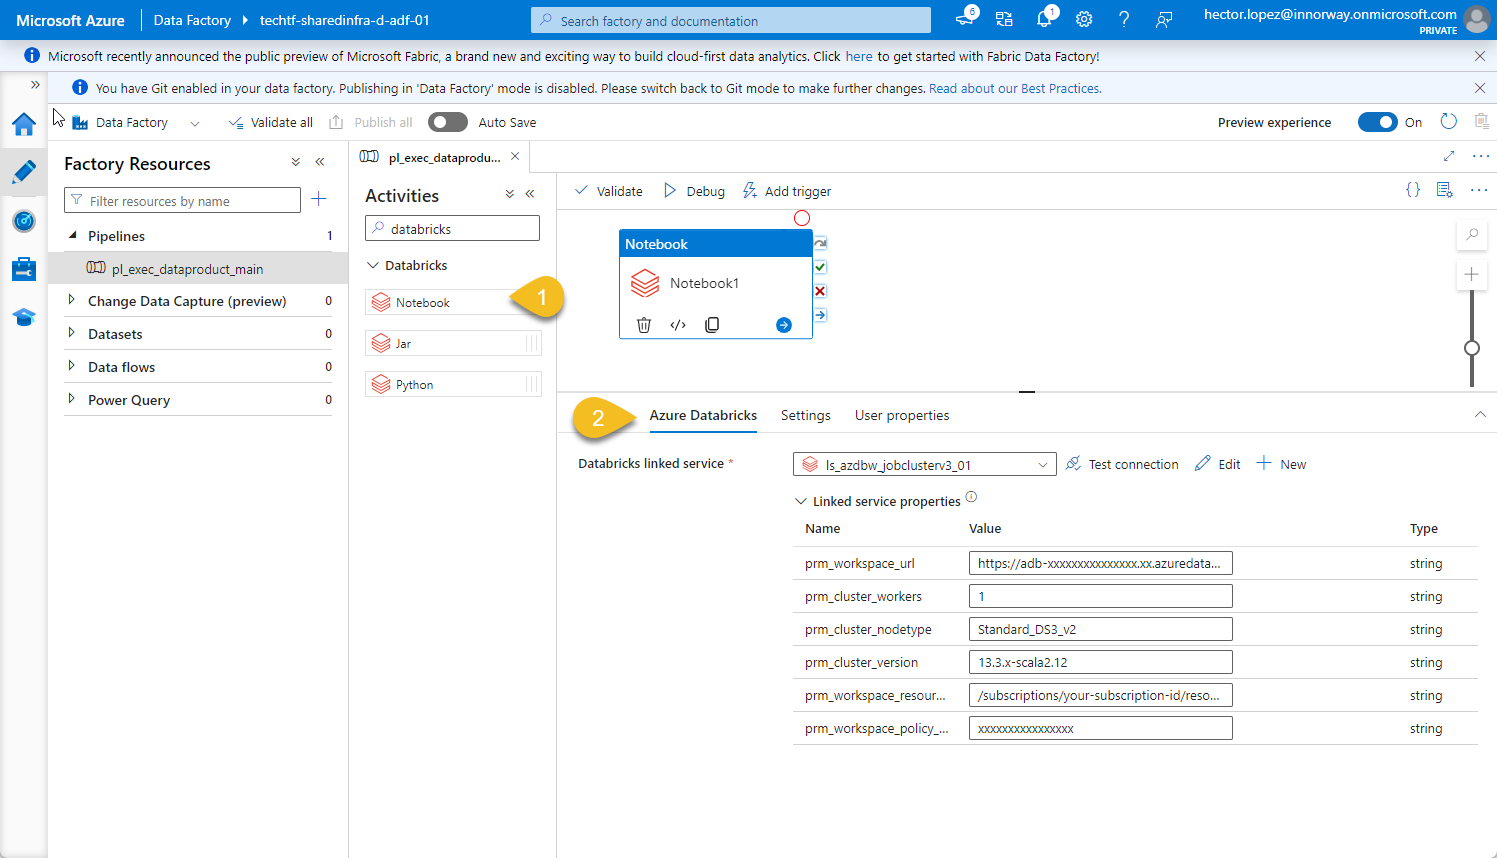Enable Auto Save

pos(447,121)
